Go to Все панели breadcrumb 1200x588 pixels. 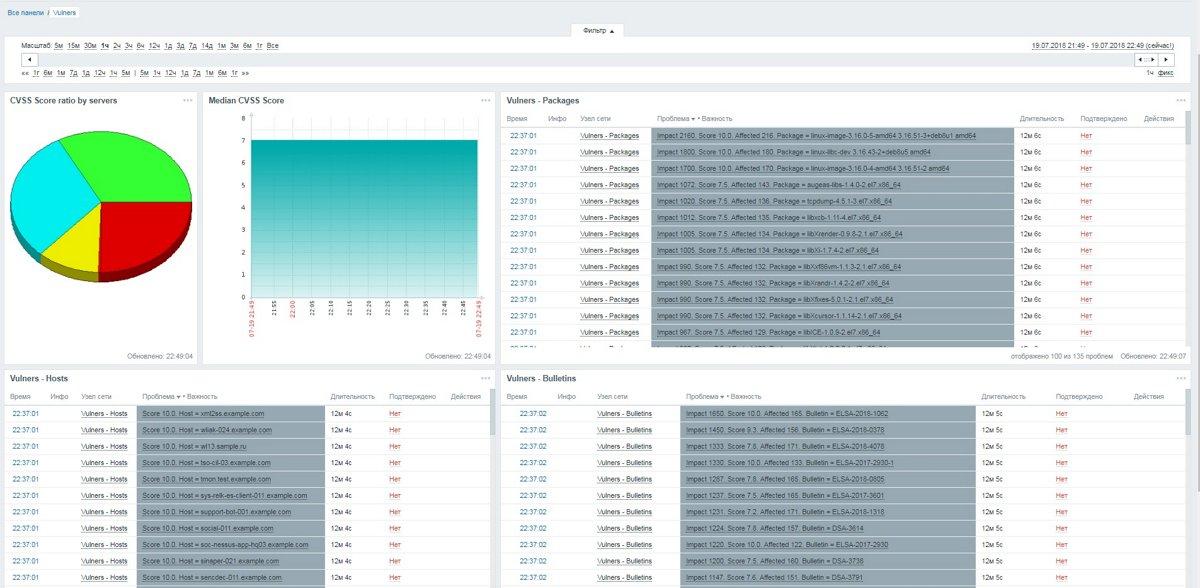[x=25, y=12]
